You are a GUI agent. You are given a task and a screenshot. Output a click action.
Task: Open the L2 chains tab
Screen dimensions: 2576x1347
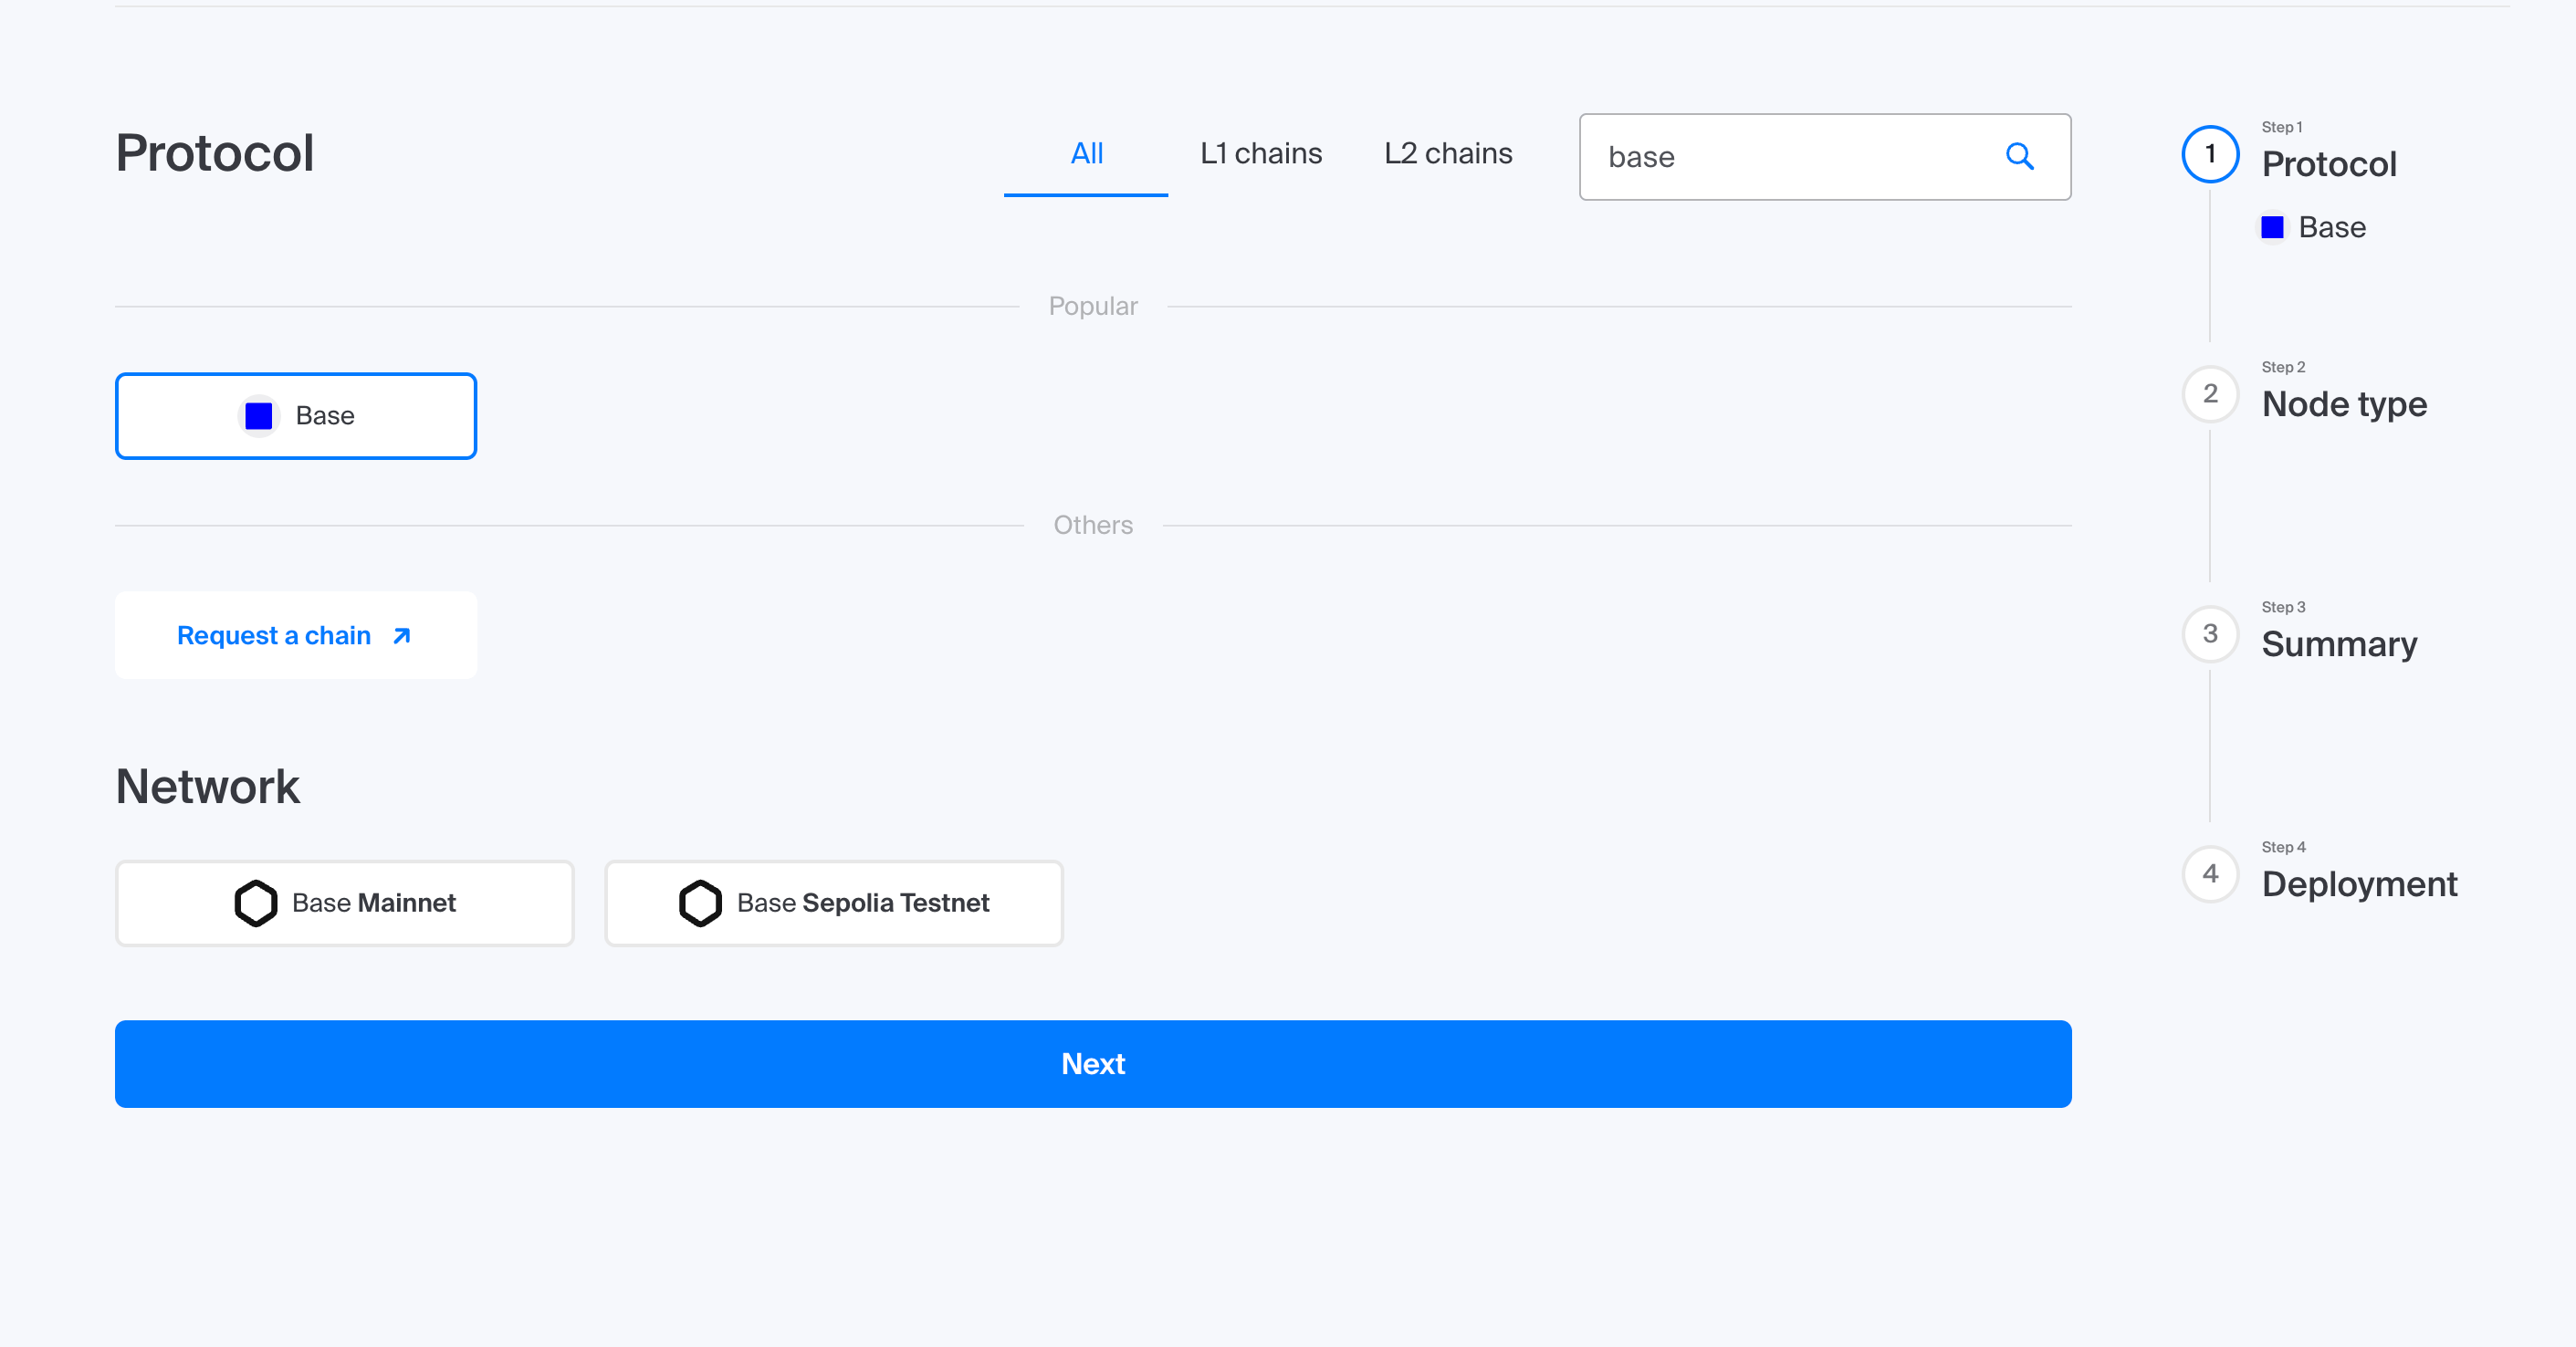(1447, 154)
